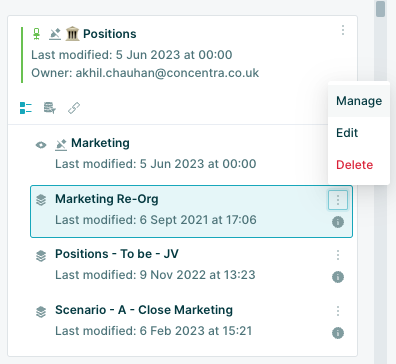Open three-dot menu for Scenario - A - Close Marketing
The width and height of the screenshot is (396, 364).
pyautogui.click(x=338, y=311)
